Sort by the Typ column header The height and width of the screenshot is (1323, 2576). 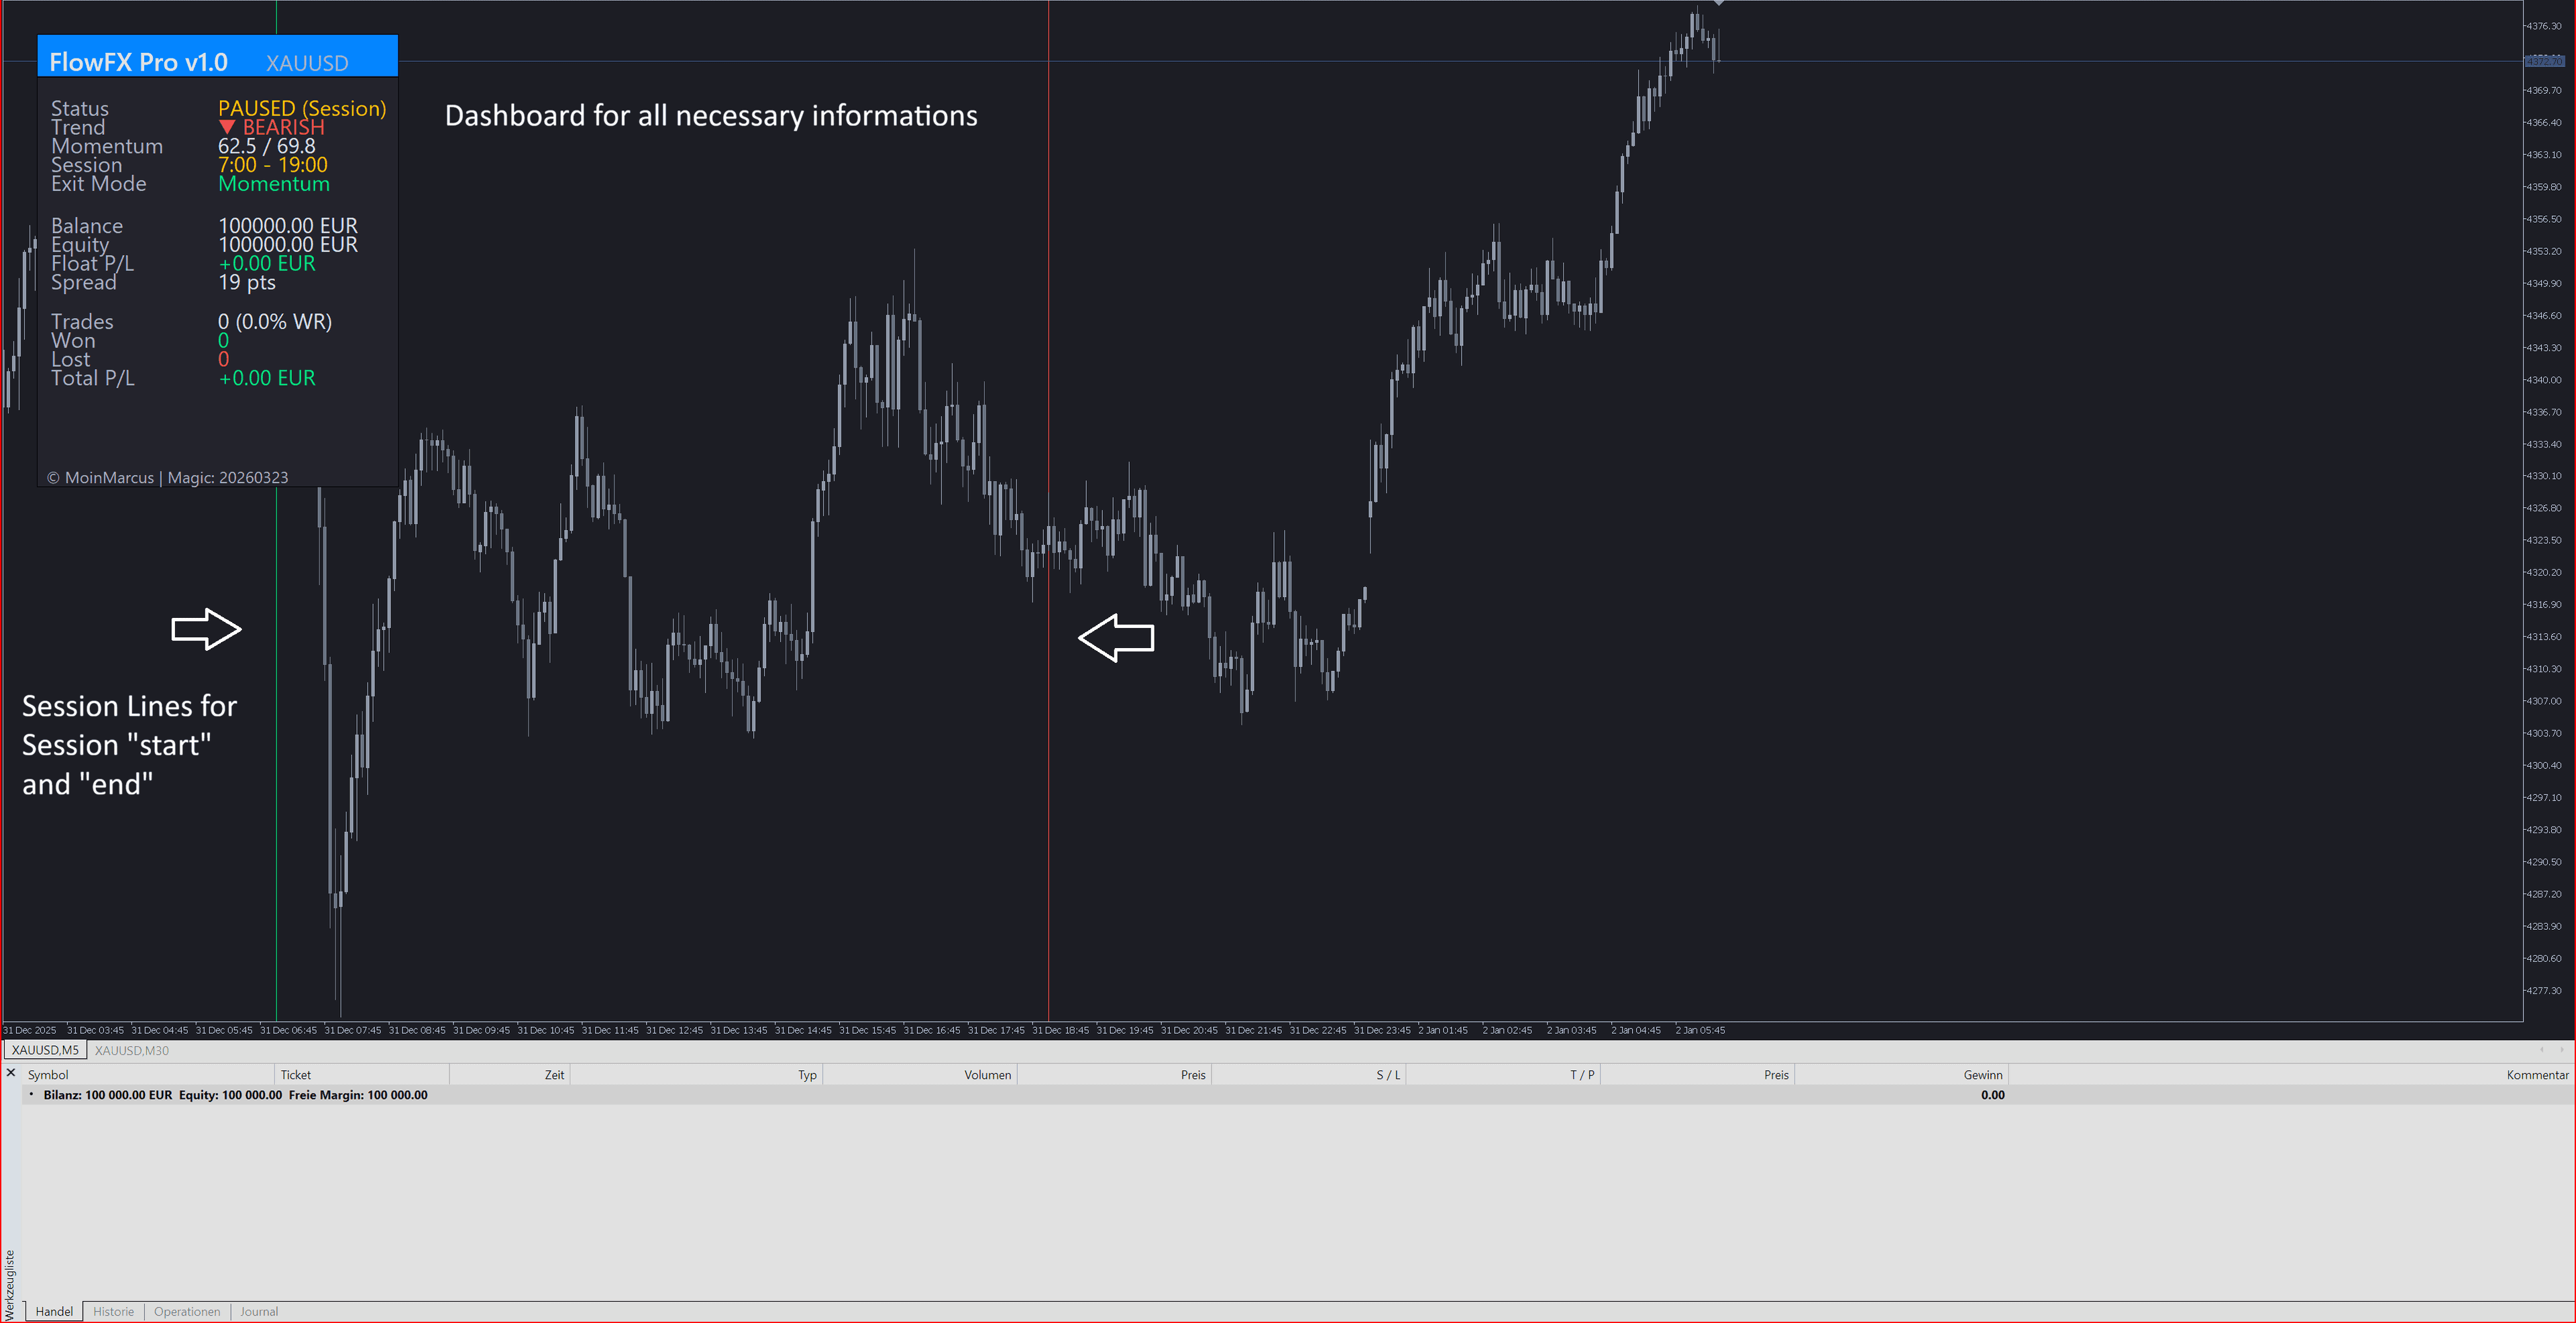(697, 1075)
